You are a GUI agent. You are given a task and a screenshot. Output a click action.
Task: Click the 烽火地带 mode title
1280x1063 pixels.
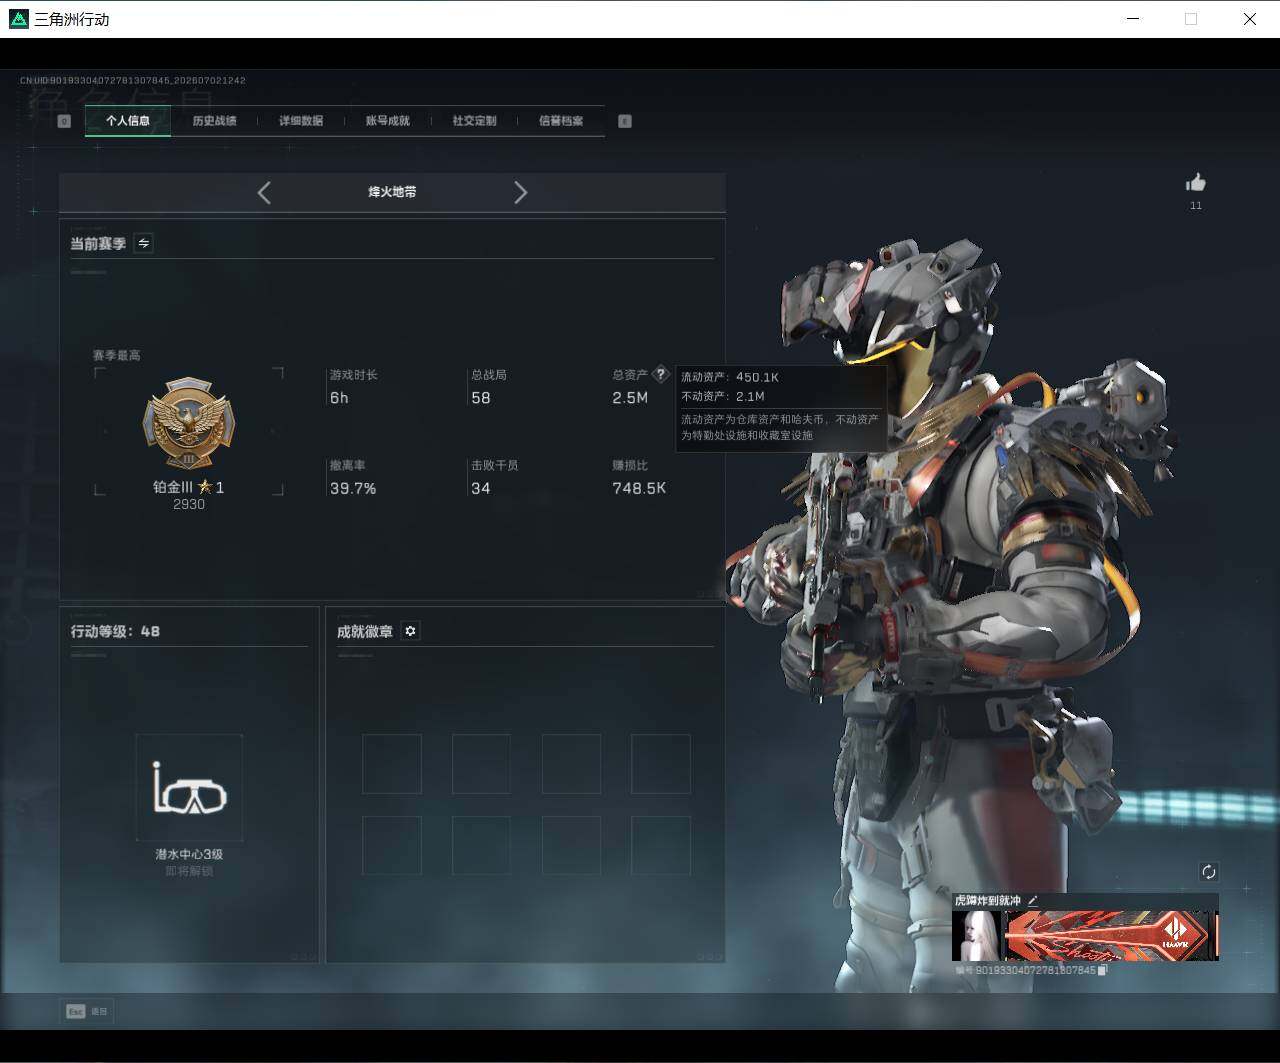(392, 192)
